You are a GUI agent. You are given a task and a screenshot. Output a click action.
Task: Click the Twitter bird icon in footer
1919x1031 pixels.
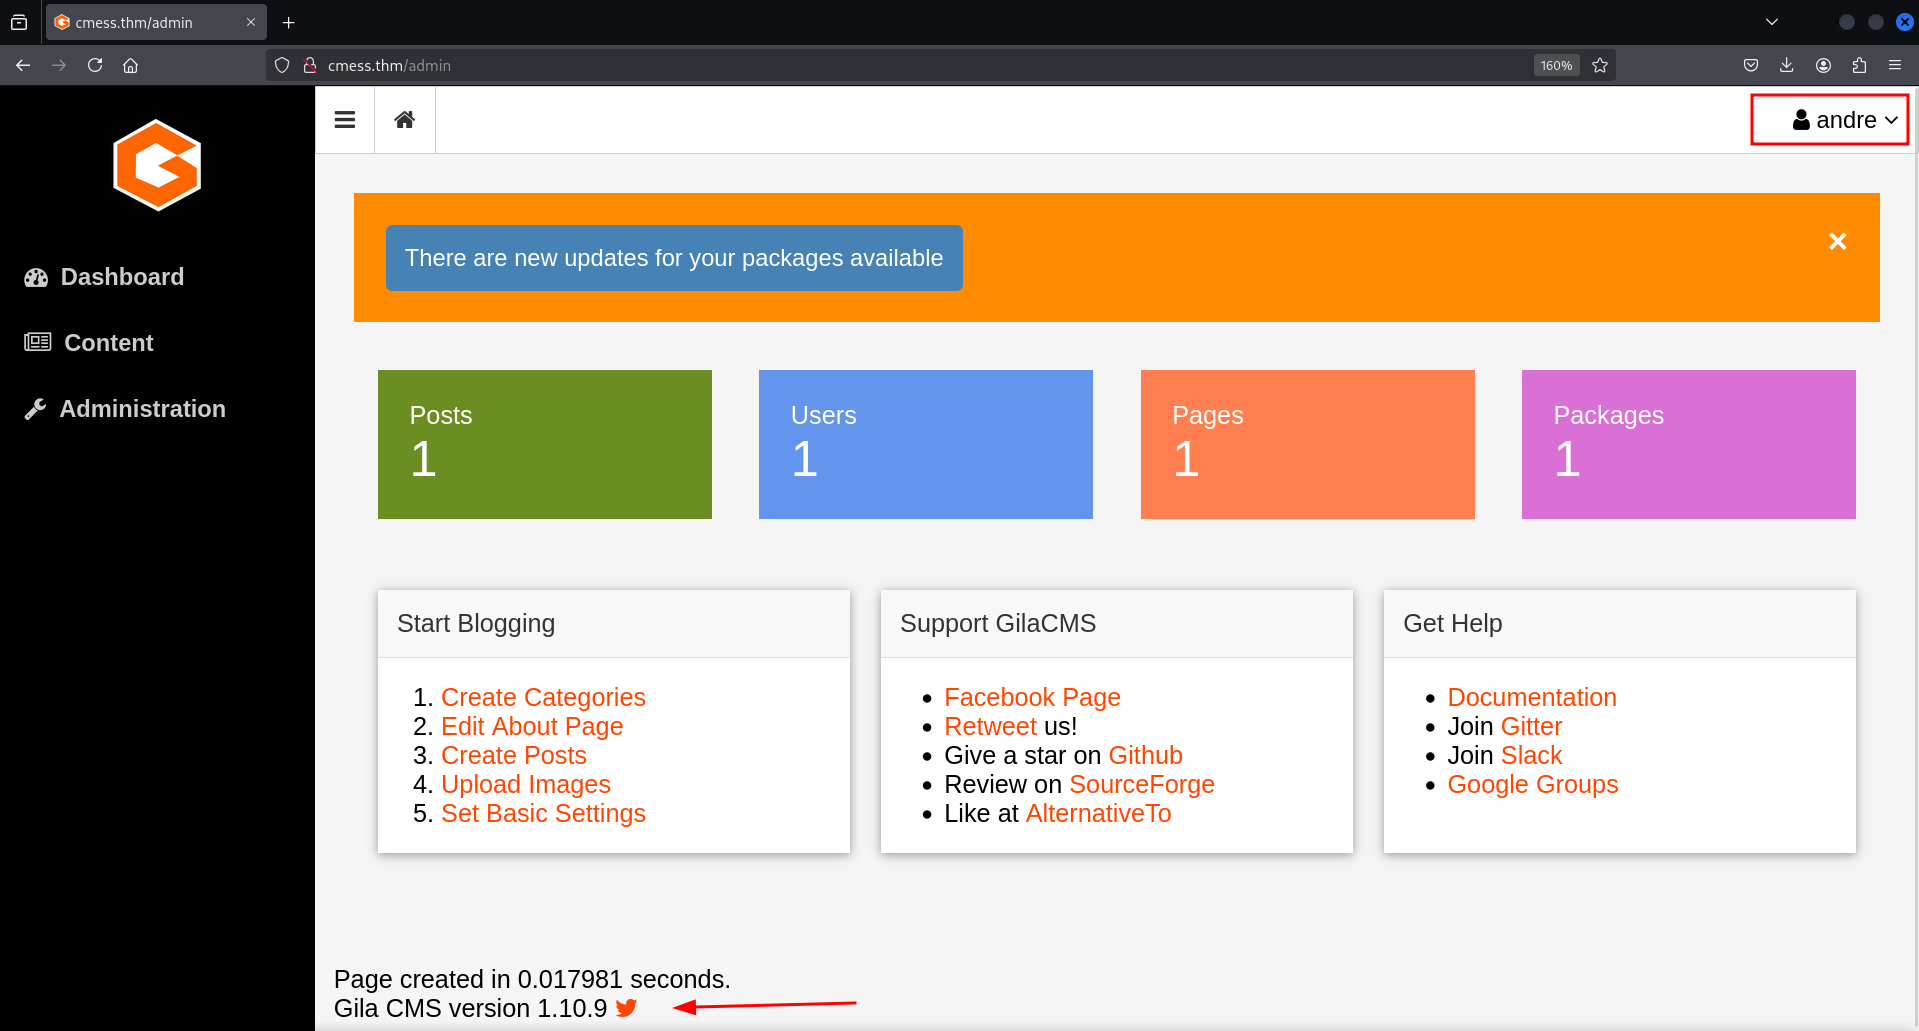click(627, 1008)
